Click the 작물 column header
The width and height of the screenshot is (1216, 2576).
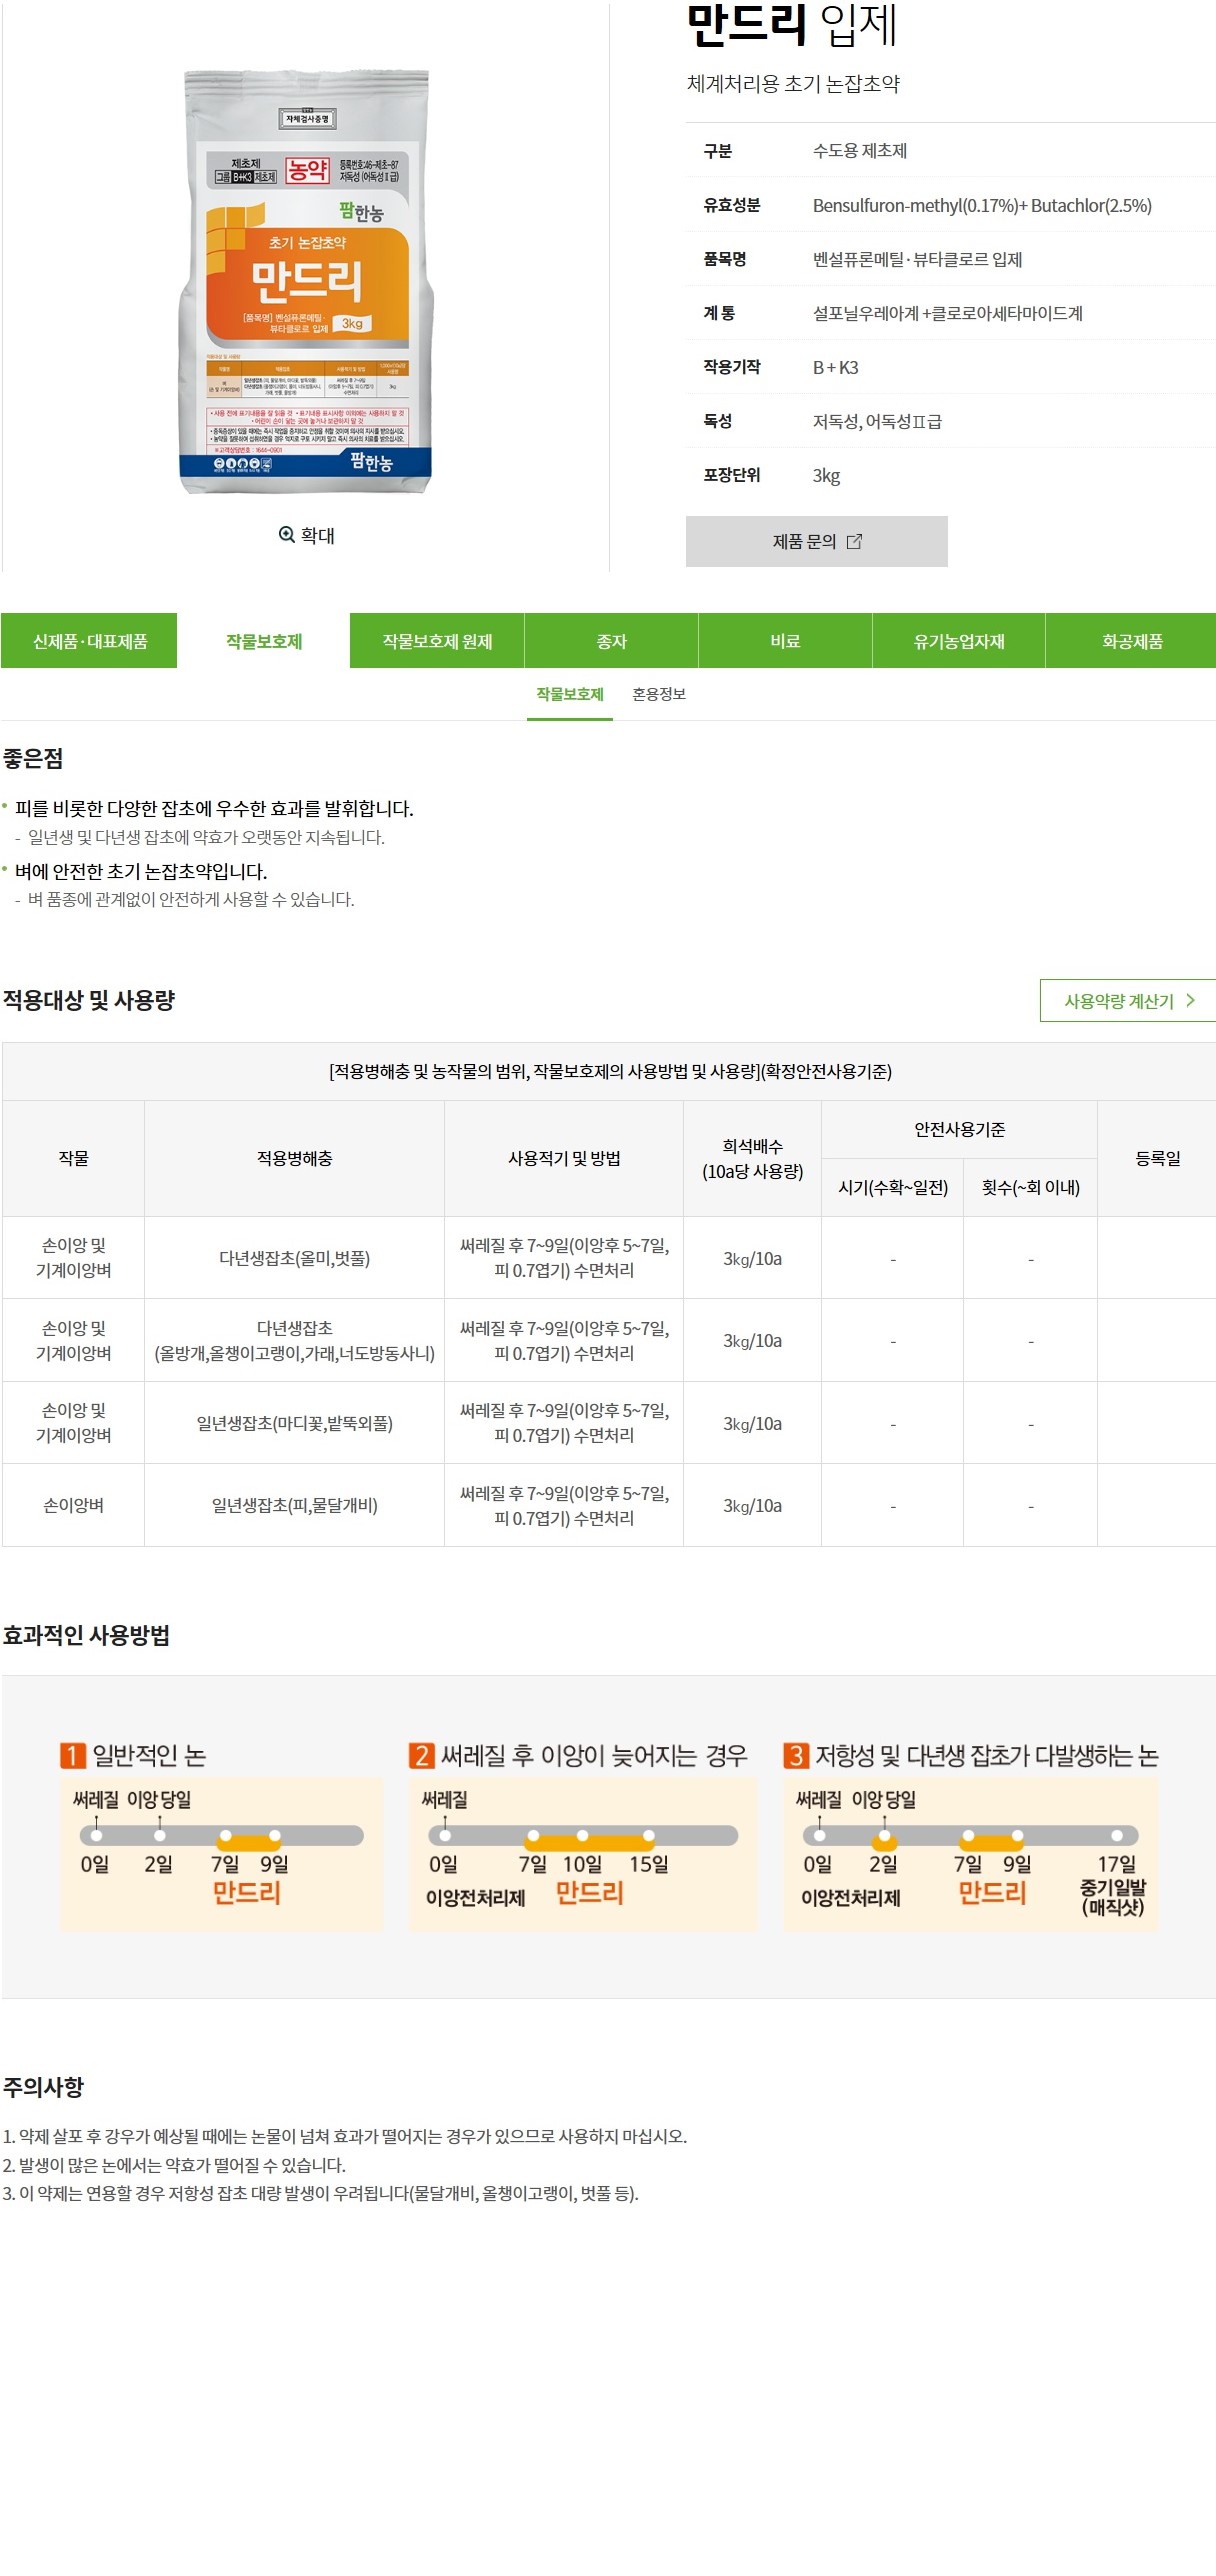click(x=73, y=1158)
